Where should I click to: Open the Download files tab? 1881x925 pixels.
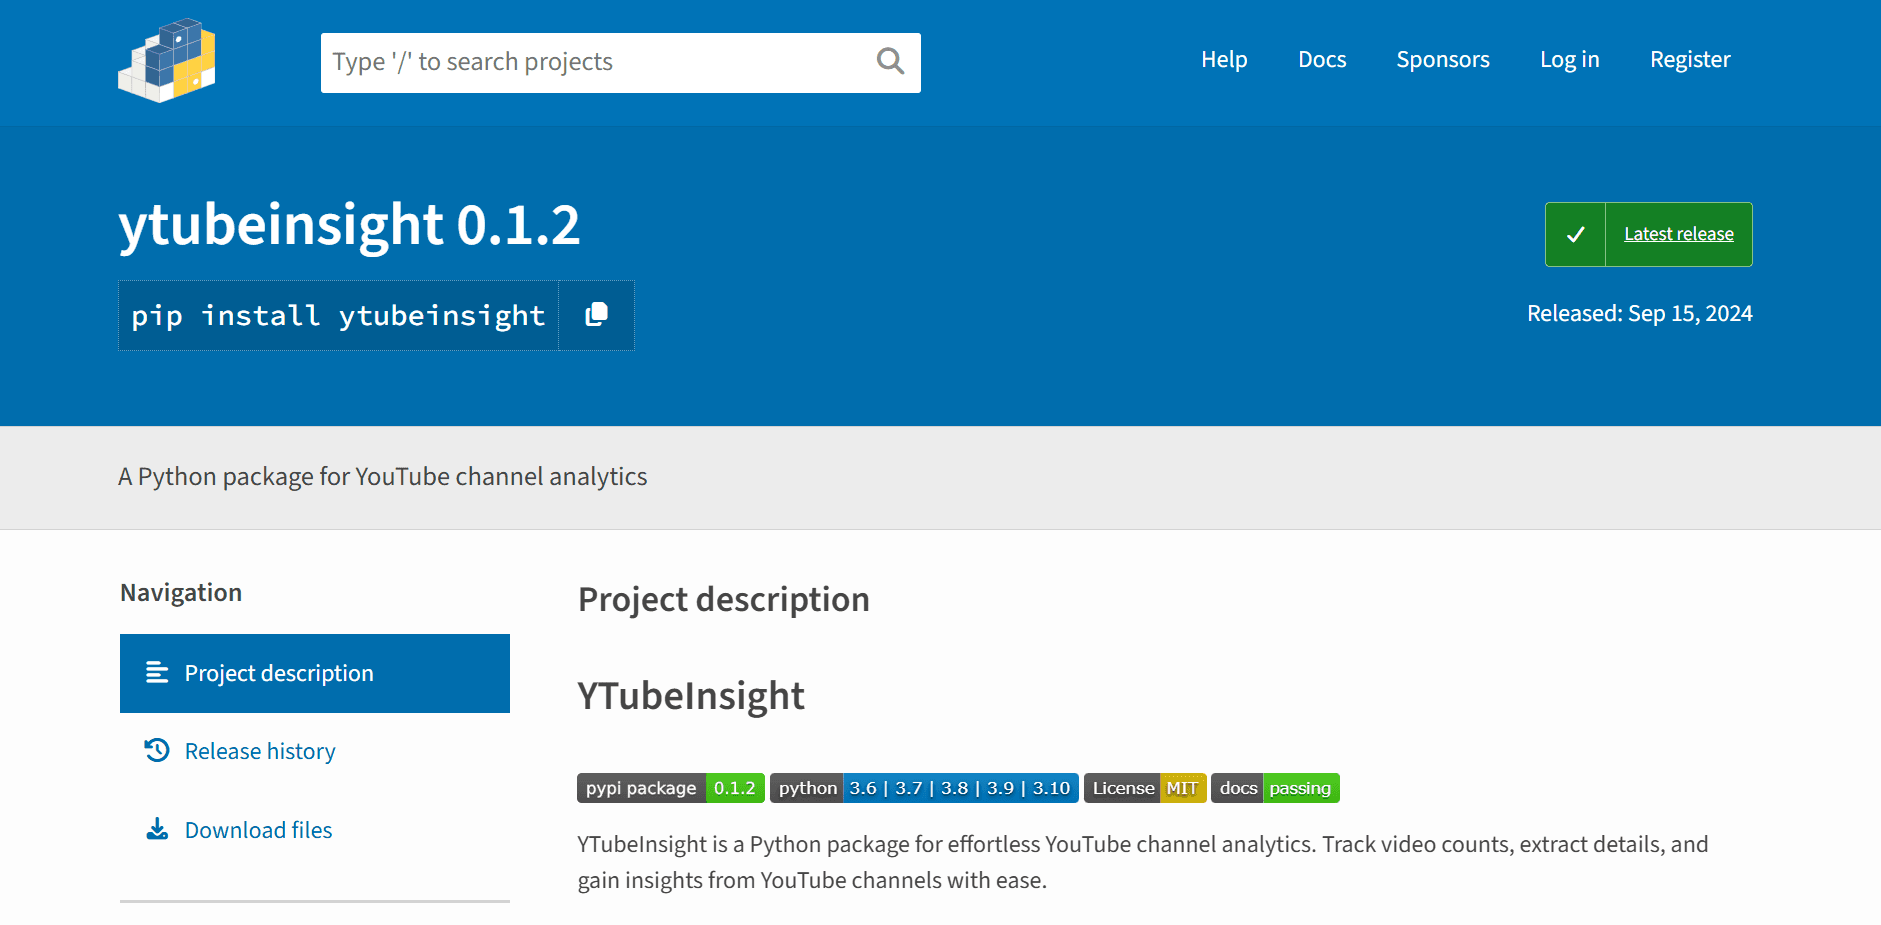[x=315, y=830]
